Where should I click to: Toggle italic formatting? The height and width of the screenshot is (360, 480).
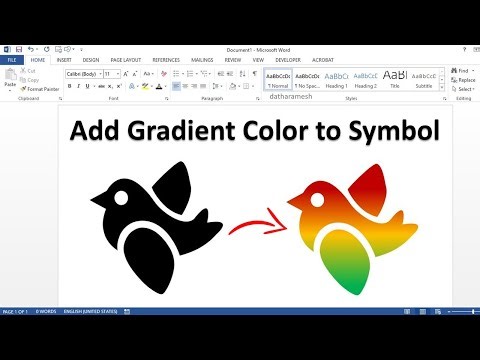point(78,86)
